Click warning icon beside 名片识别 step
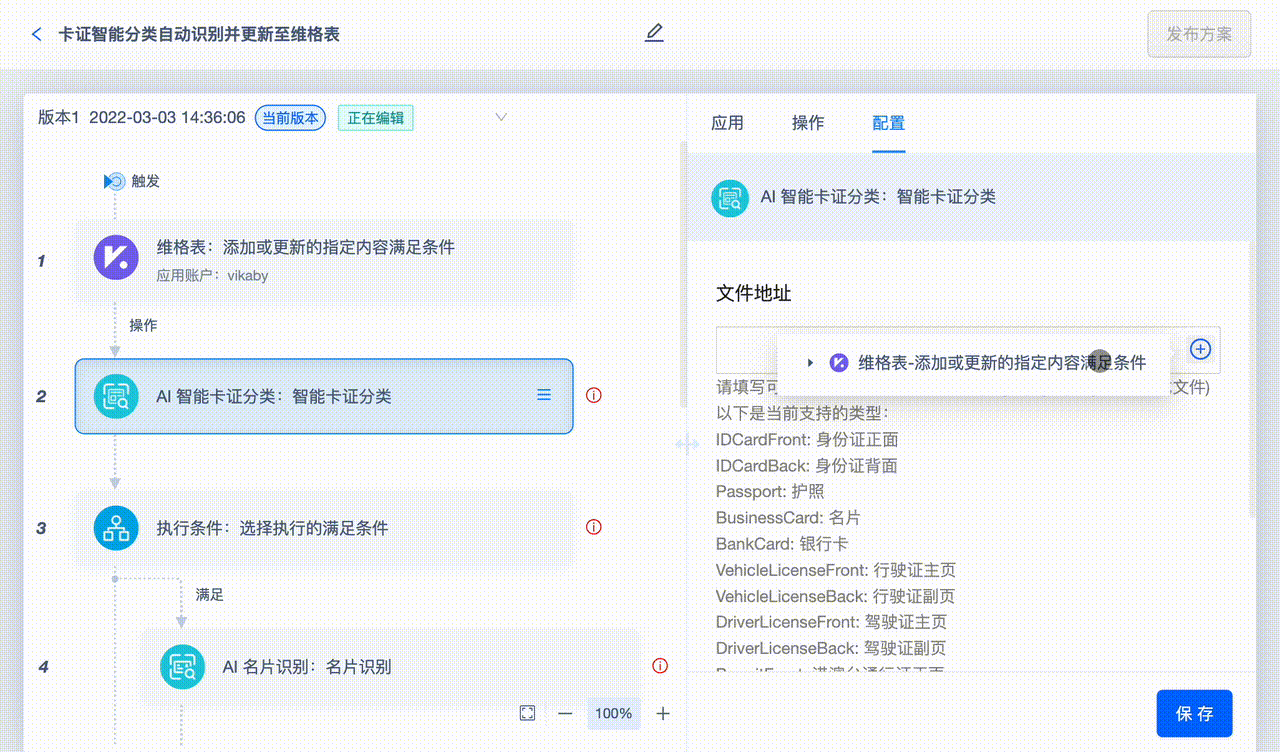Image resolution: width=1280 pixels, height=752 pixels. point(659,665)
